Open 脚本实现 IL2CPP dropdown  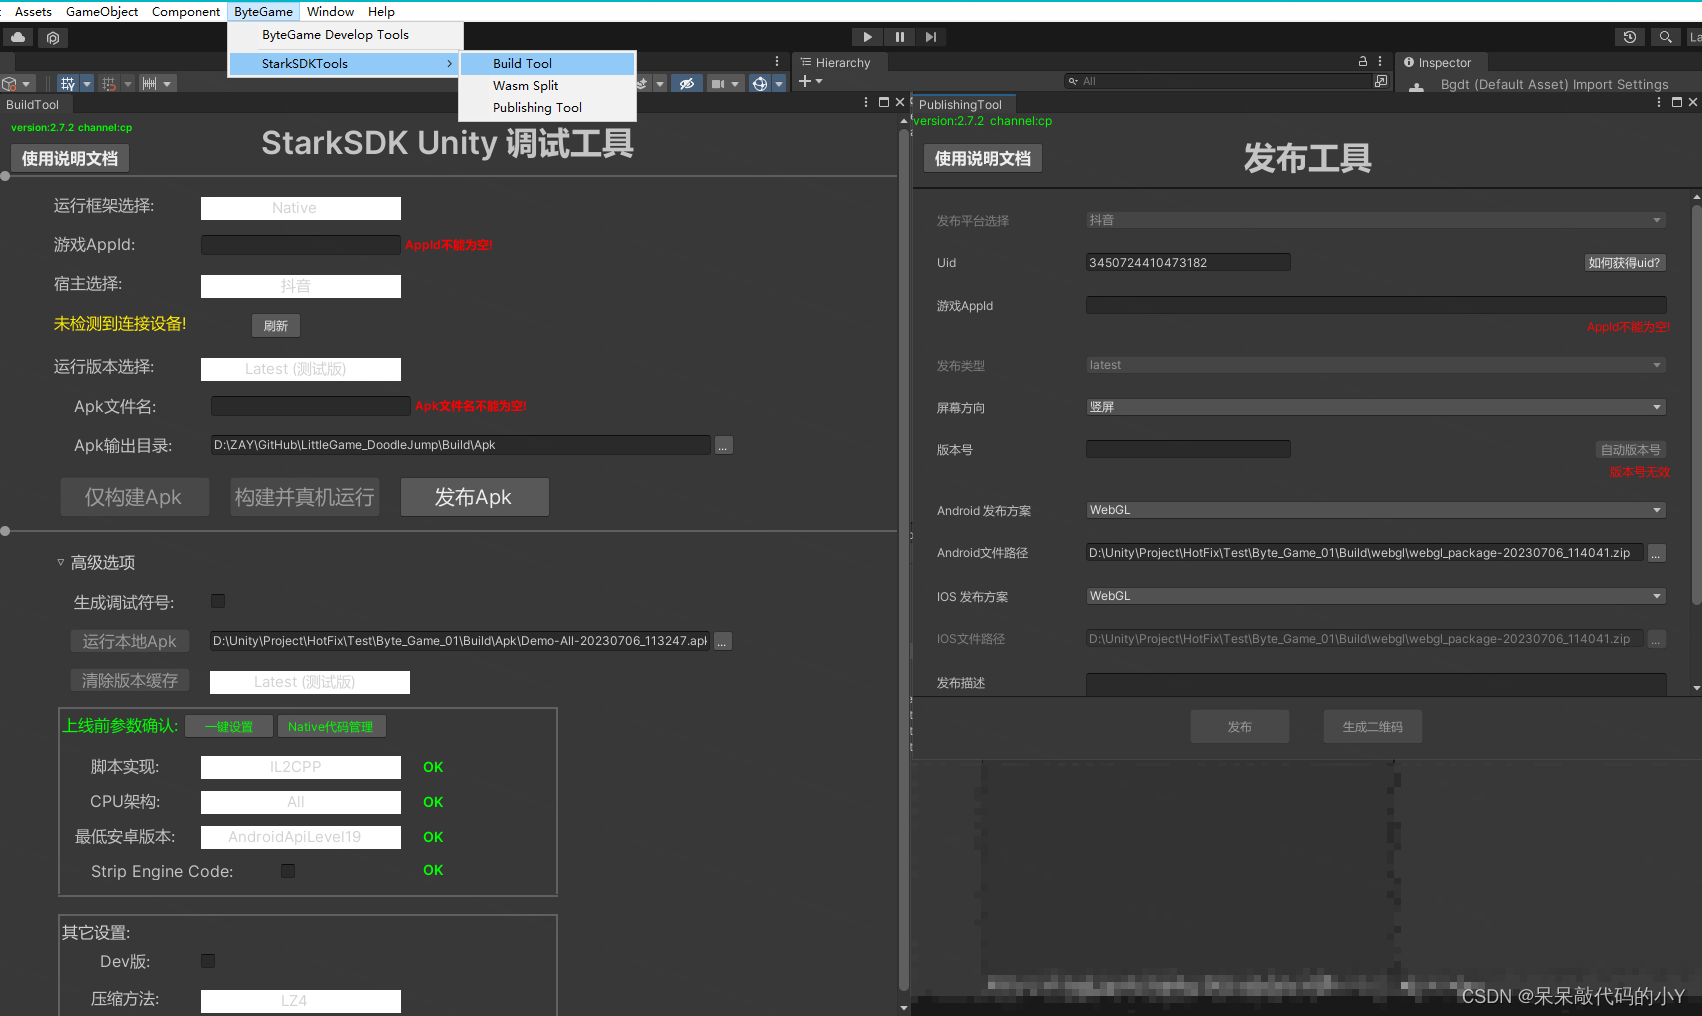point(301,767)
